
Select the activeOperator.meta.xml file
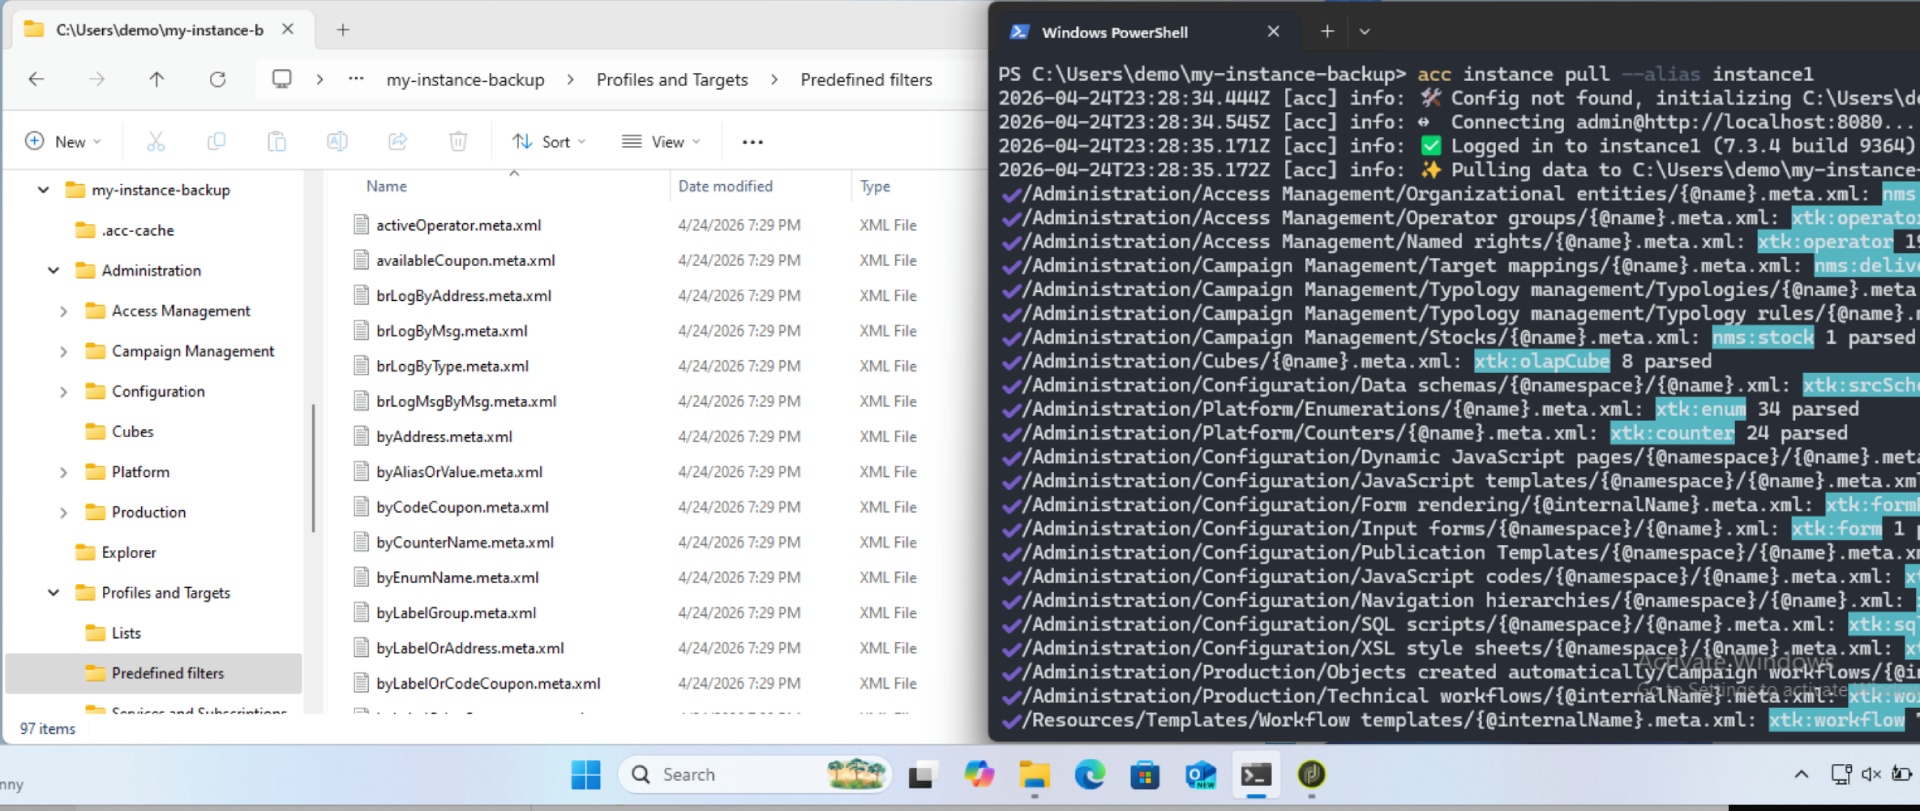459,225
